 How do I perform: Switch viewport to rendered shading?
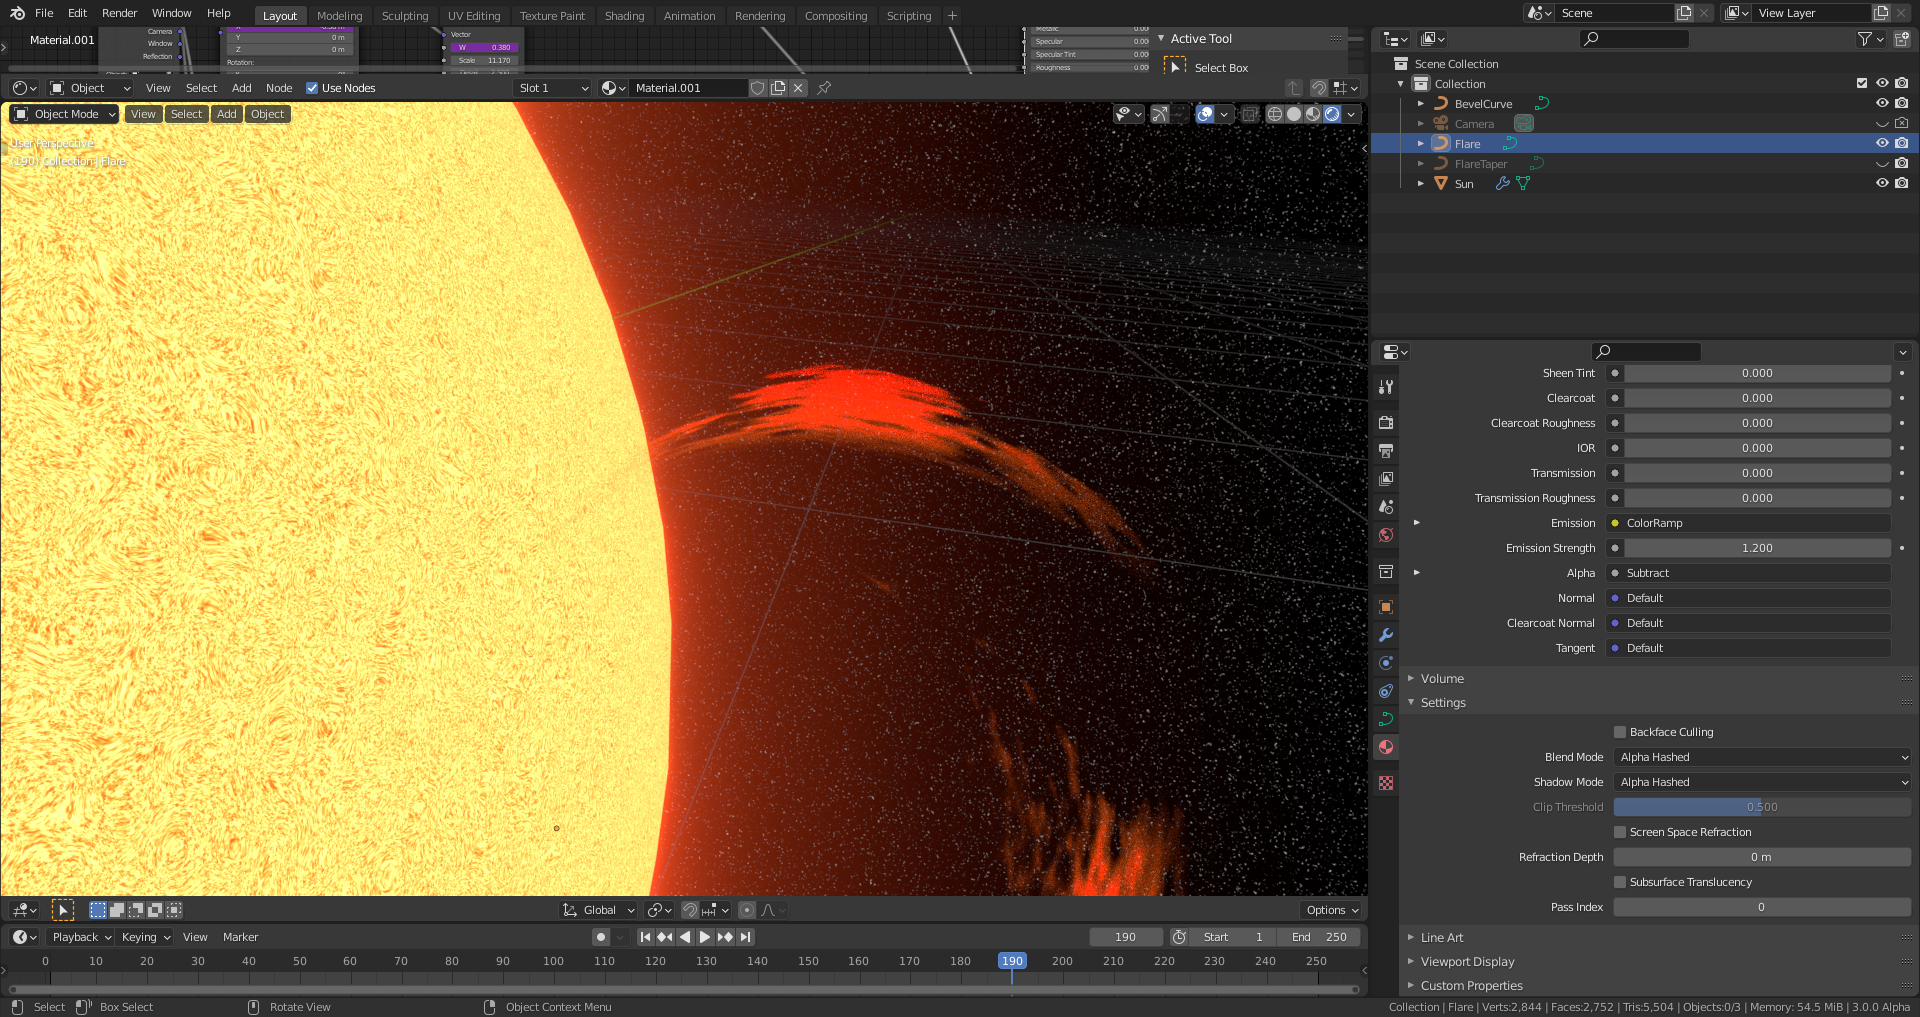point(1332,114)
